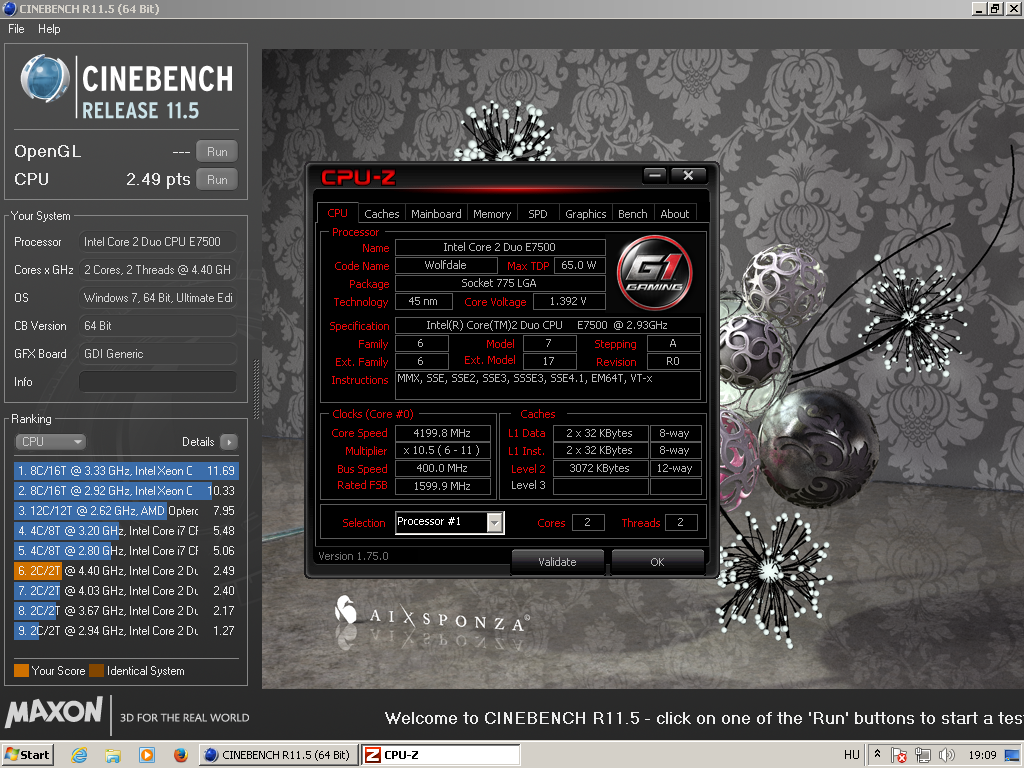The height and width of the screenshot is (768, 1024).
Task: Open the Help menu
Action: (x=49, y=29)
